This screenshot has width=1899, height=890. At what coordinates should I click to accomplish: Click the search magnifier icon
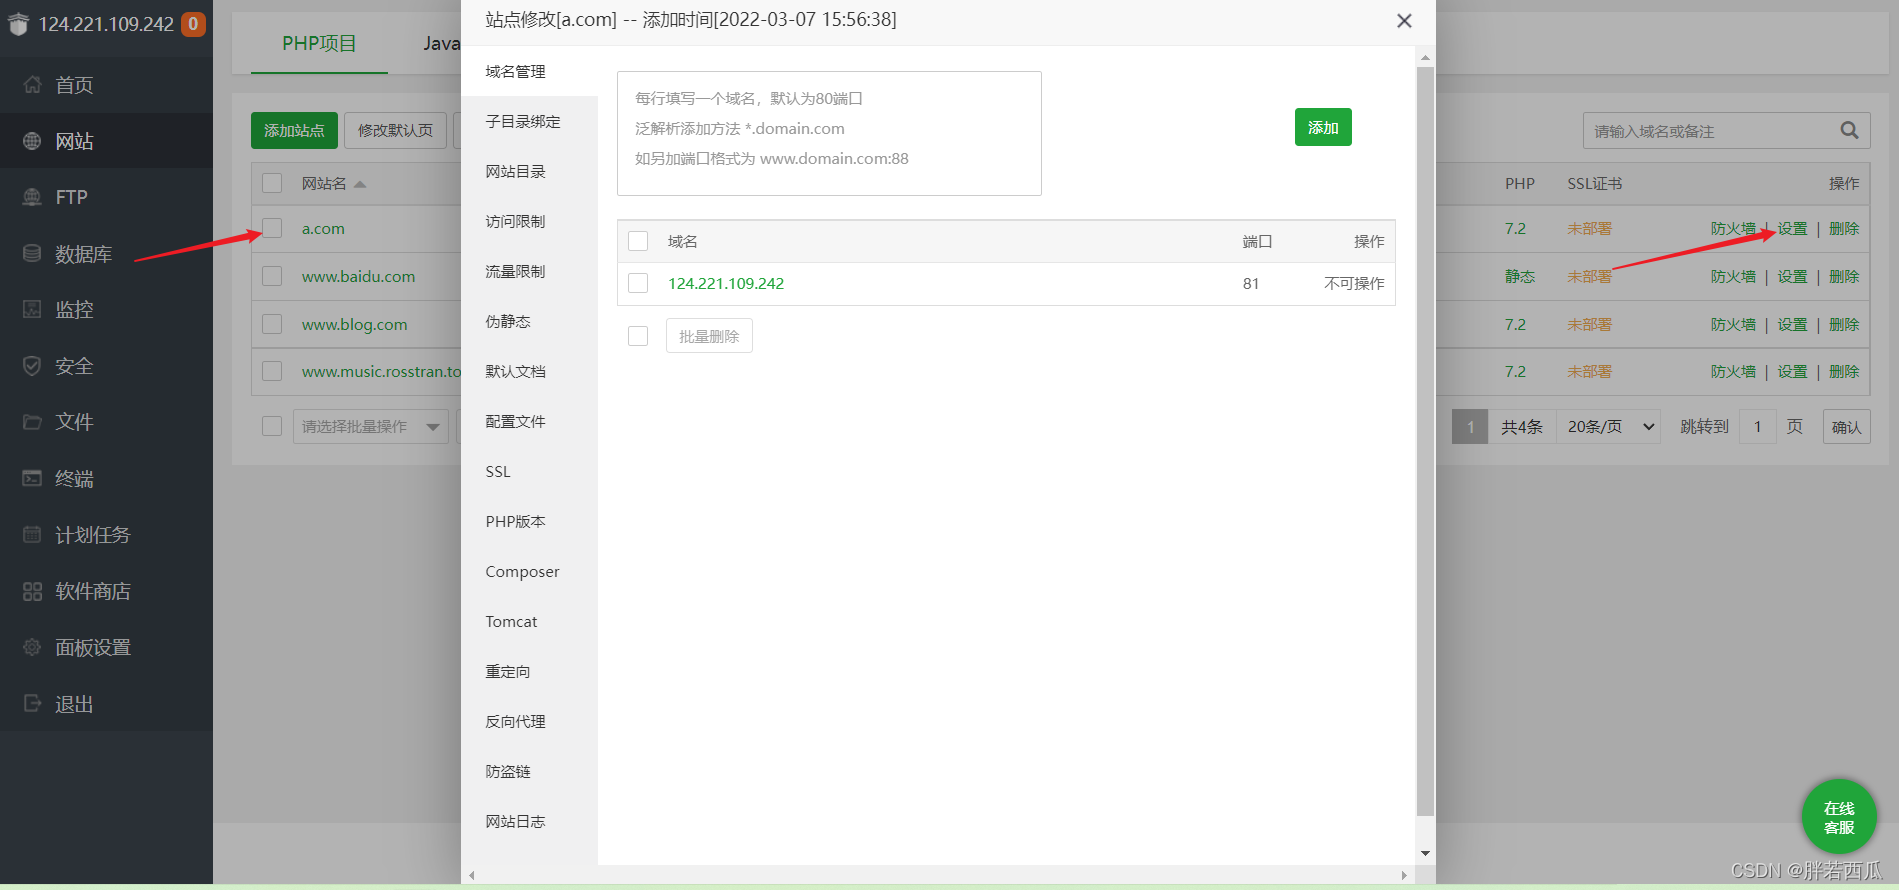point(1849,130)
